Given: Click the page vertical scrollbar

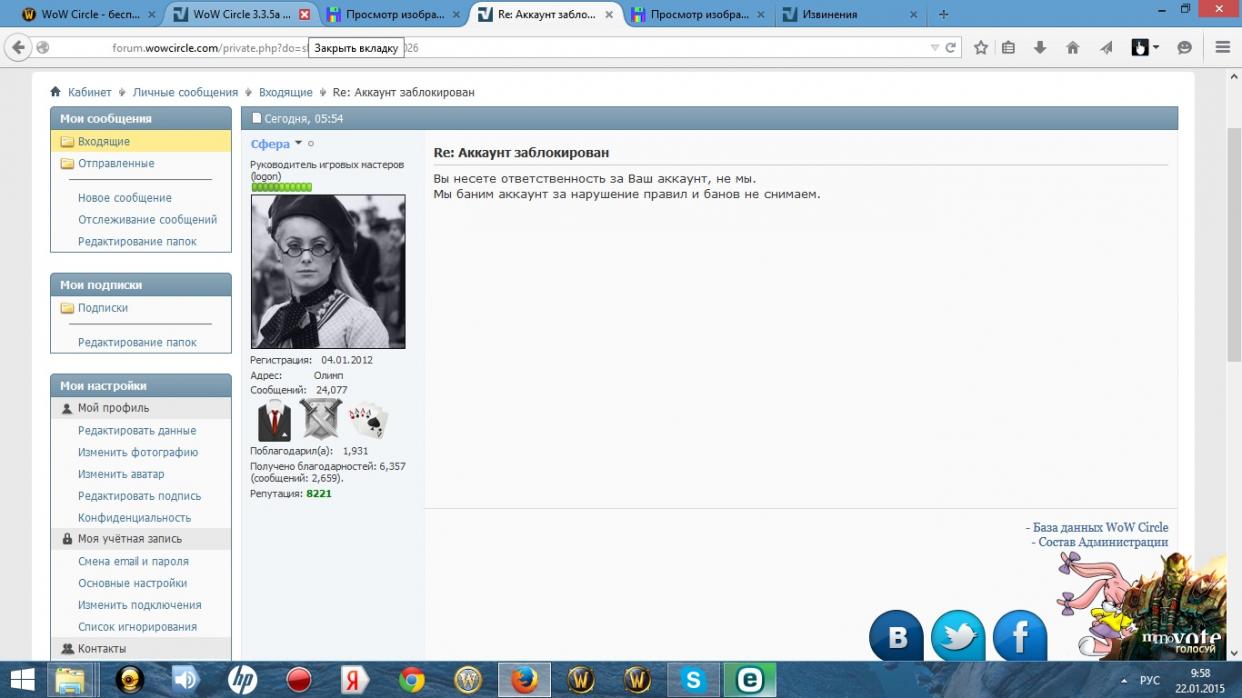Looking at the screenshot, I should 1234,300.
